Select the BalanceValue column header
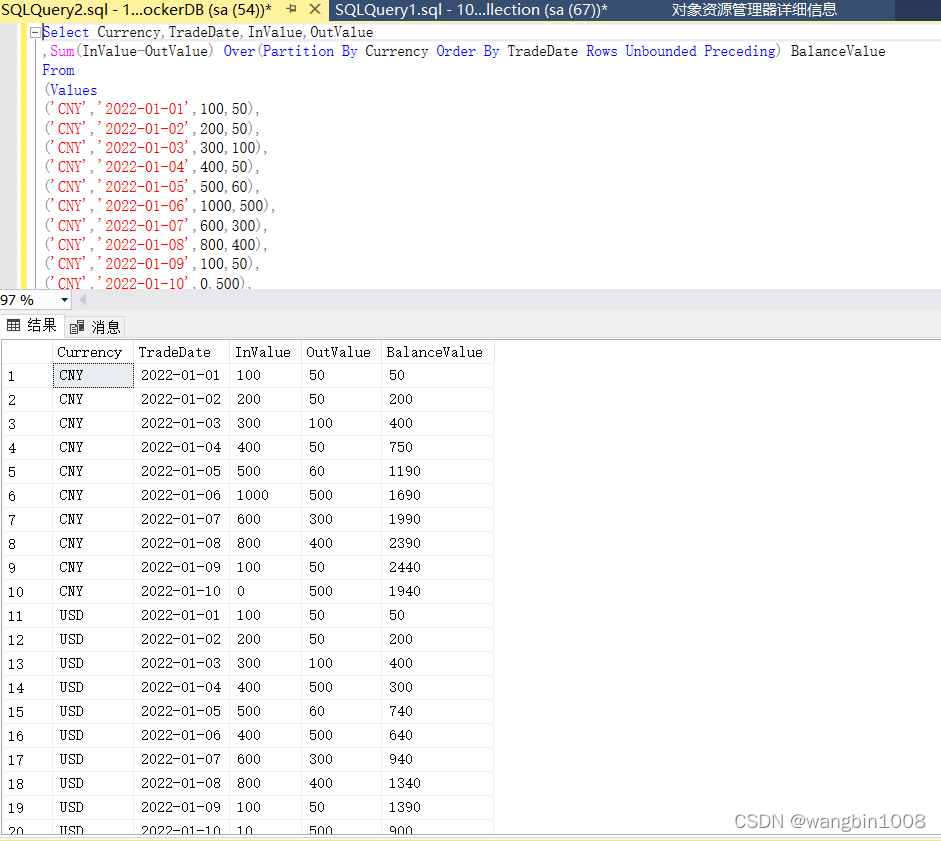Image resolution: width=941 pixels, height=841 pixels. coord(437,352)
